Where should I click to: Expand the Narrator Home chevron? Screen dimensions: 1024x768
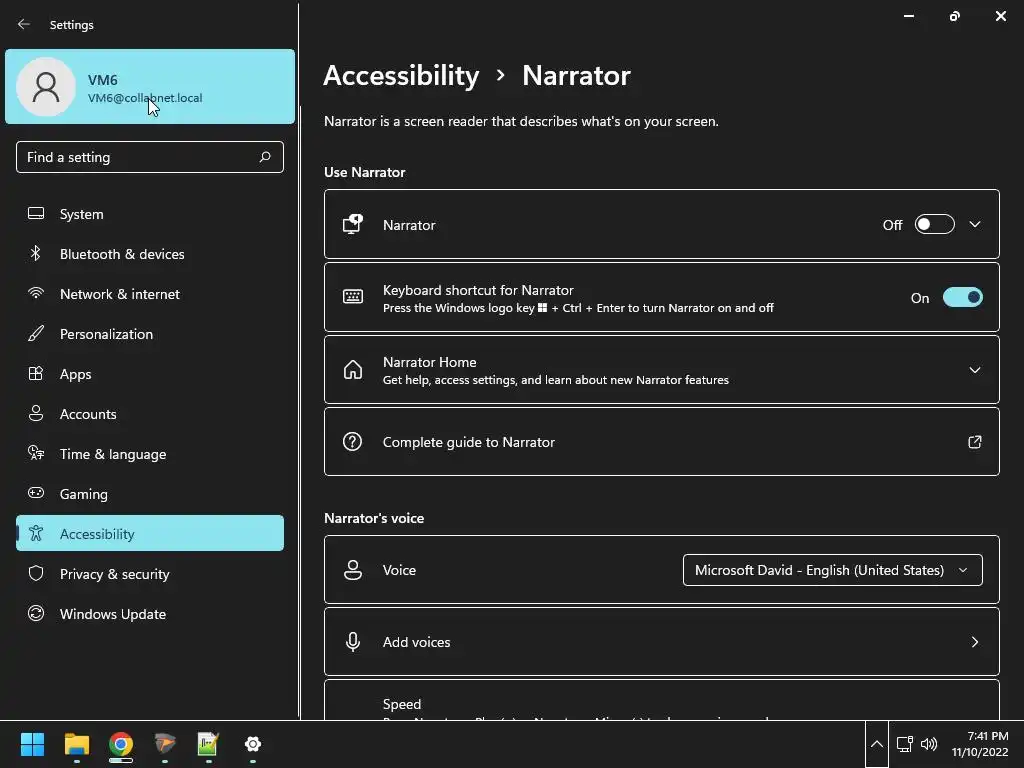click(974, 370)
